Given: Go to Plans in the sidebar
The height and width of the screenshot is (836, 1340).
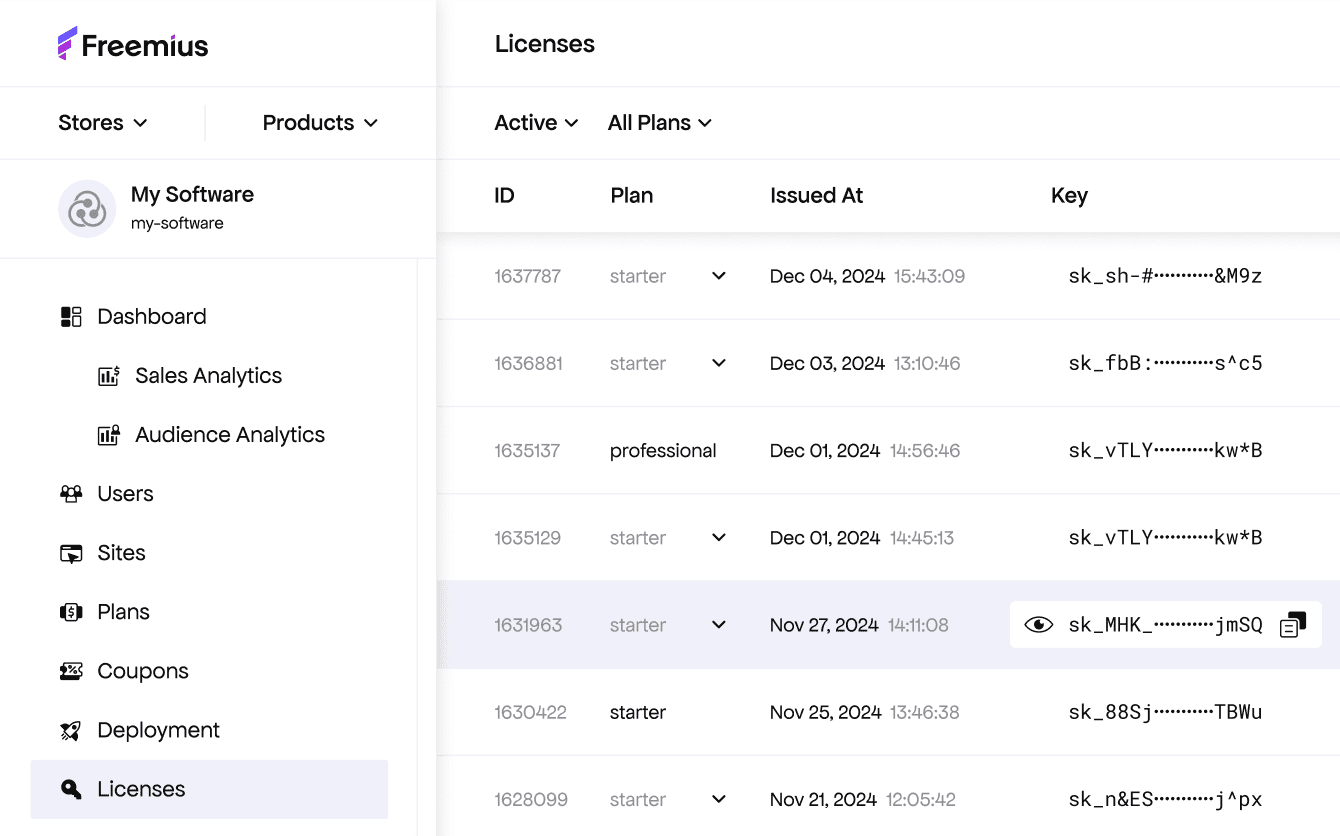Looking at the screenshot, I should pos(123,612).
